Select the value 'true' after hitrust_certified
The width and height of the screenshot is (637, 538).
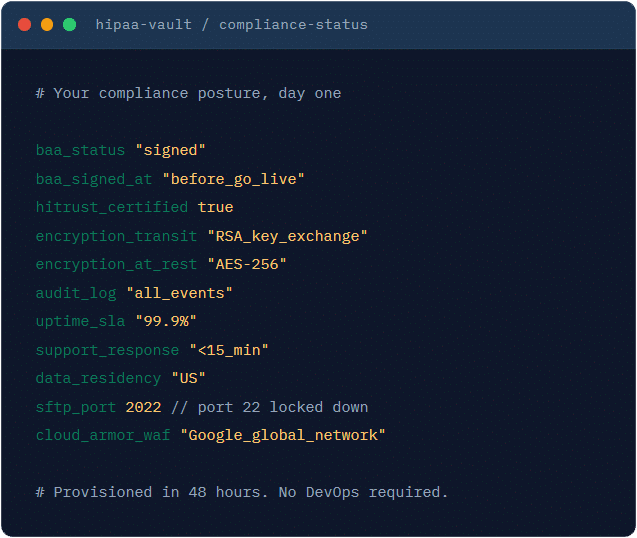click(215, 207)
